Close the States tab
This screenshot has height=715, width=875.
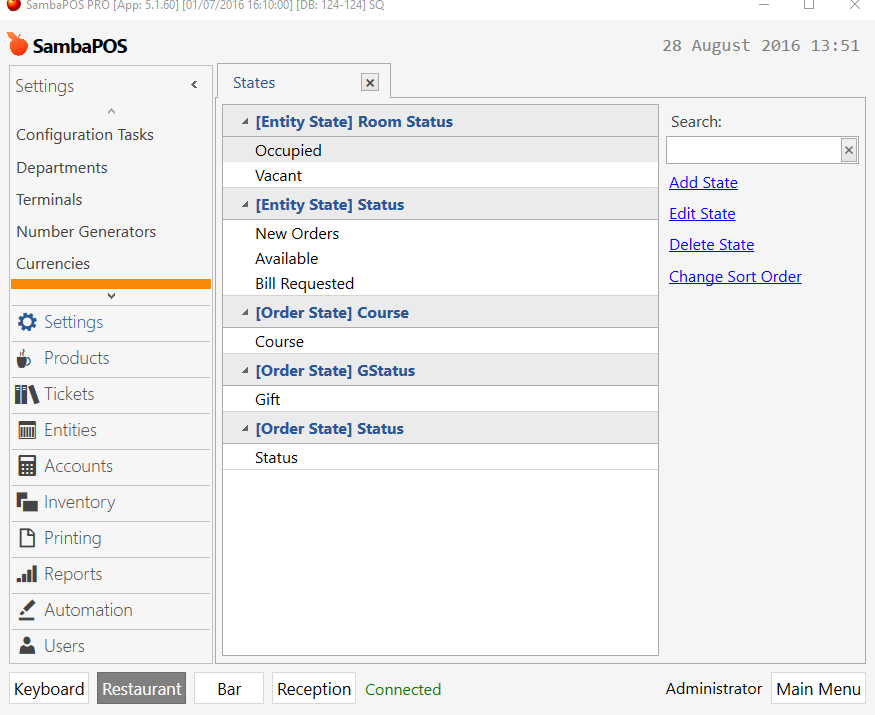pyautogui.click(x=369, y=83)
